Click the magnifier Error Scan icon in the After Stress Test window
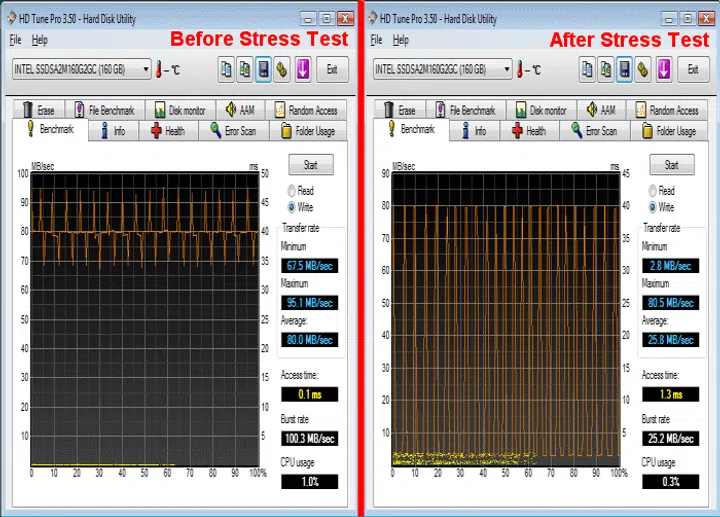The image size is (720, 517). [578, 131]
